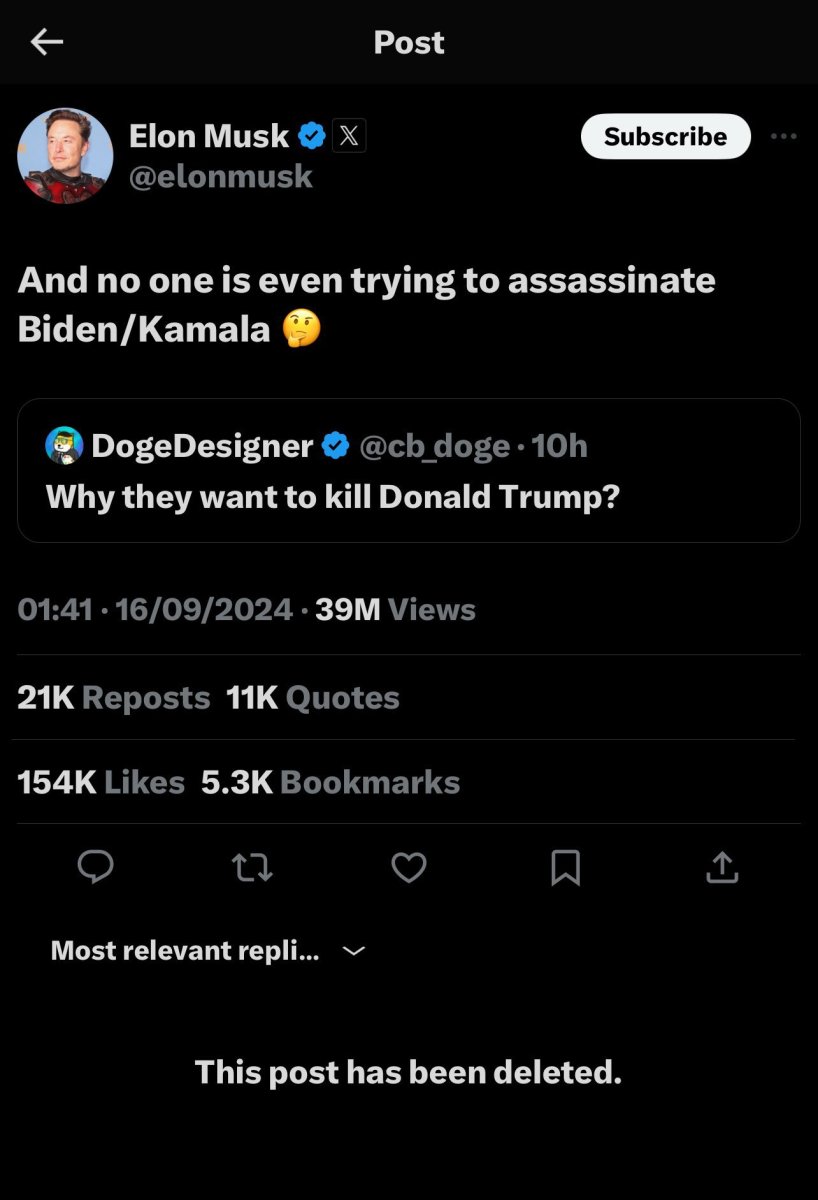Open the 21K Reposts list

[112, 697]
